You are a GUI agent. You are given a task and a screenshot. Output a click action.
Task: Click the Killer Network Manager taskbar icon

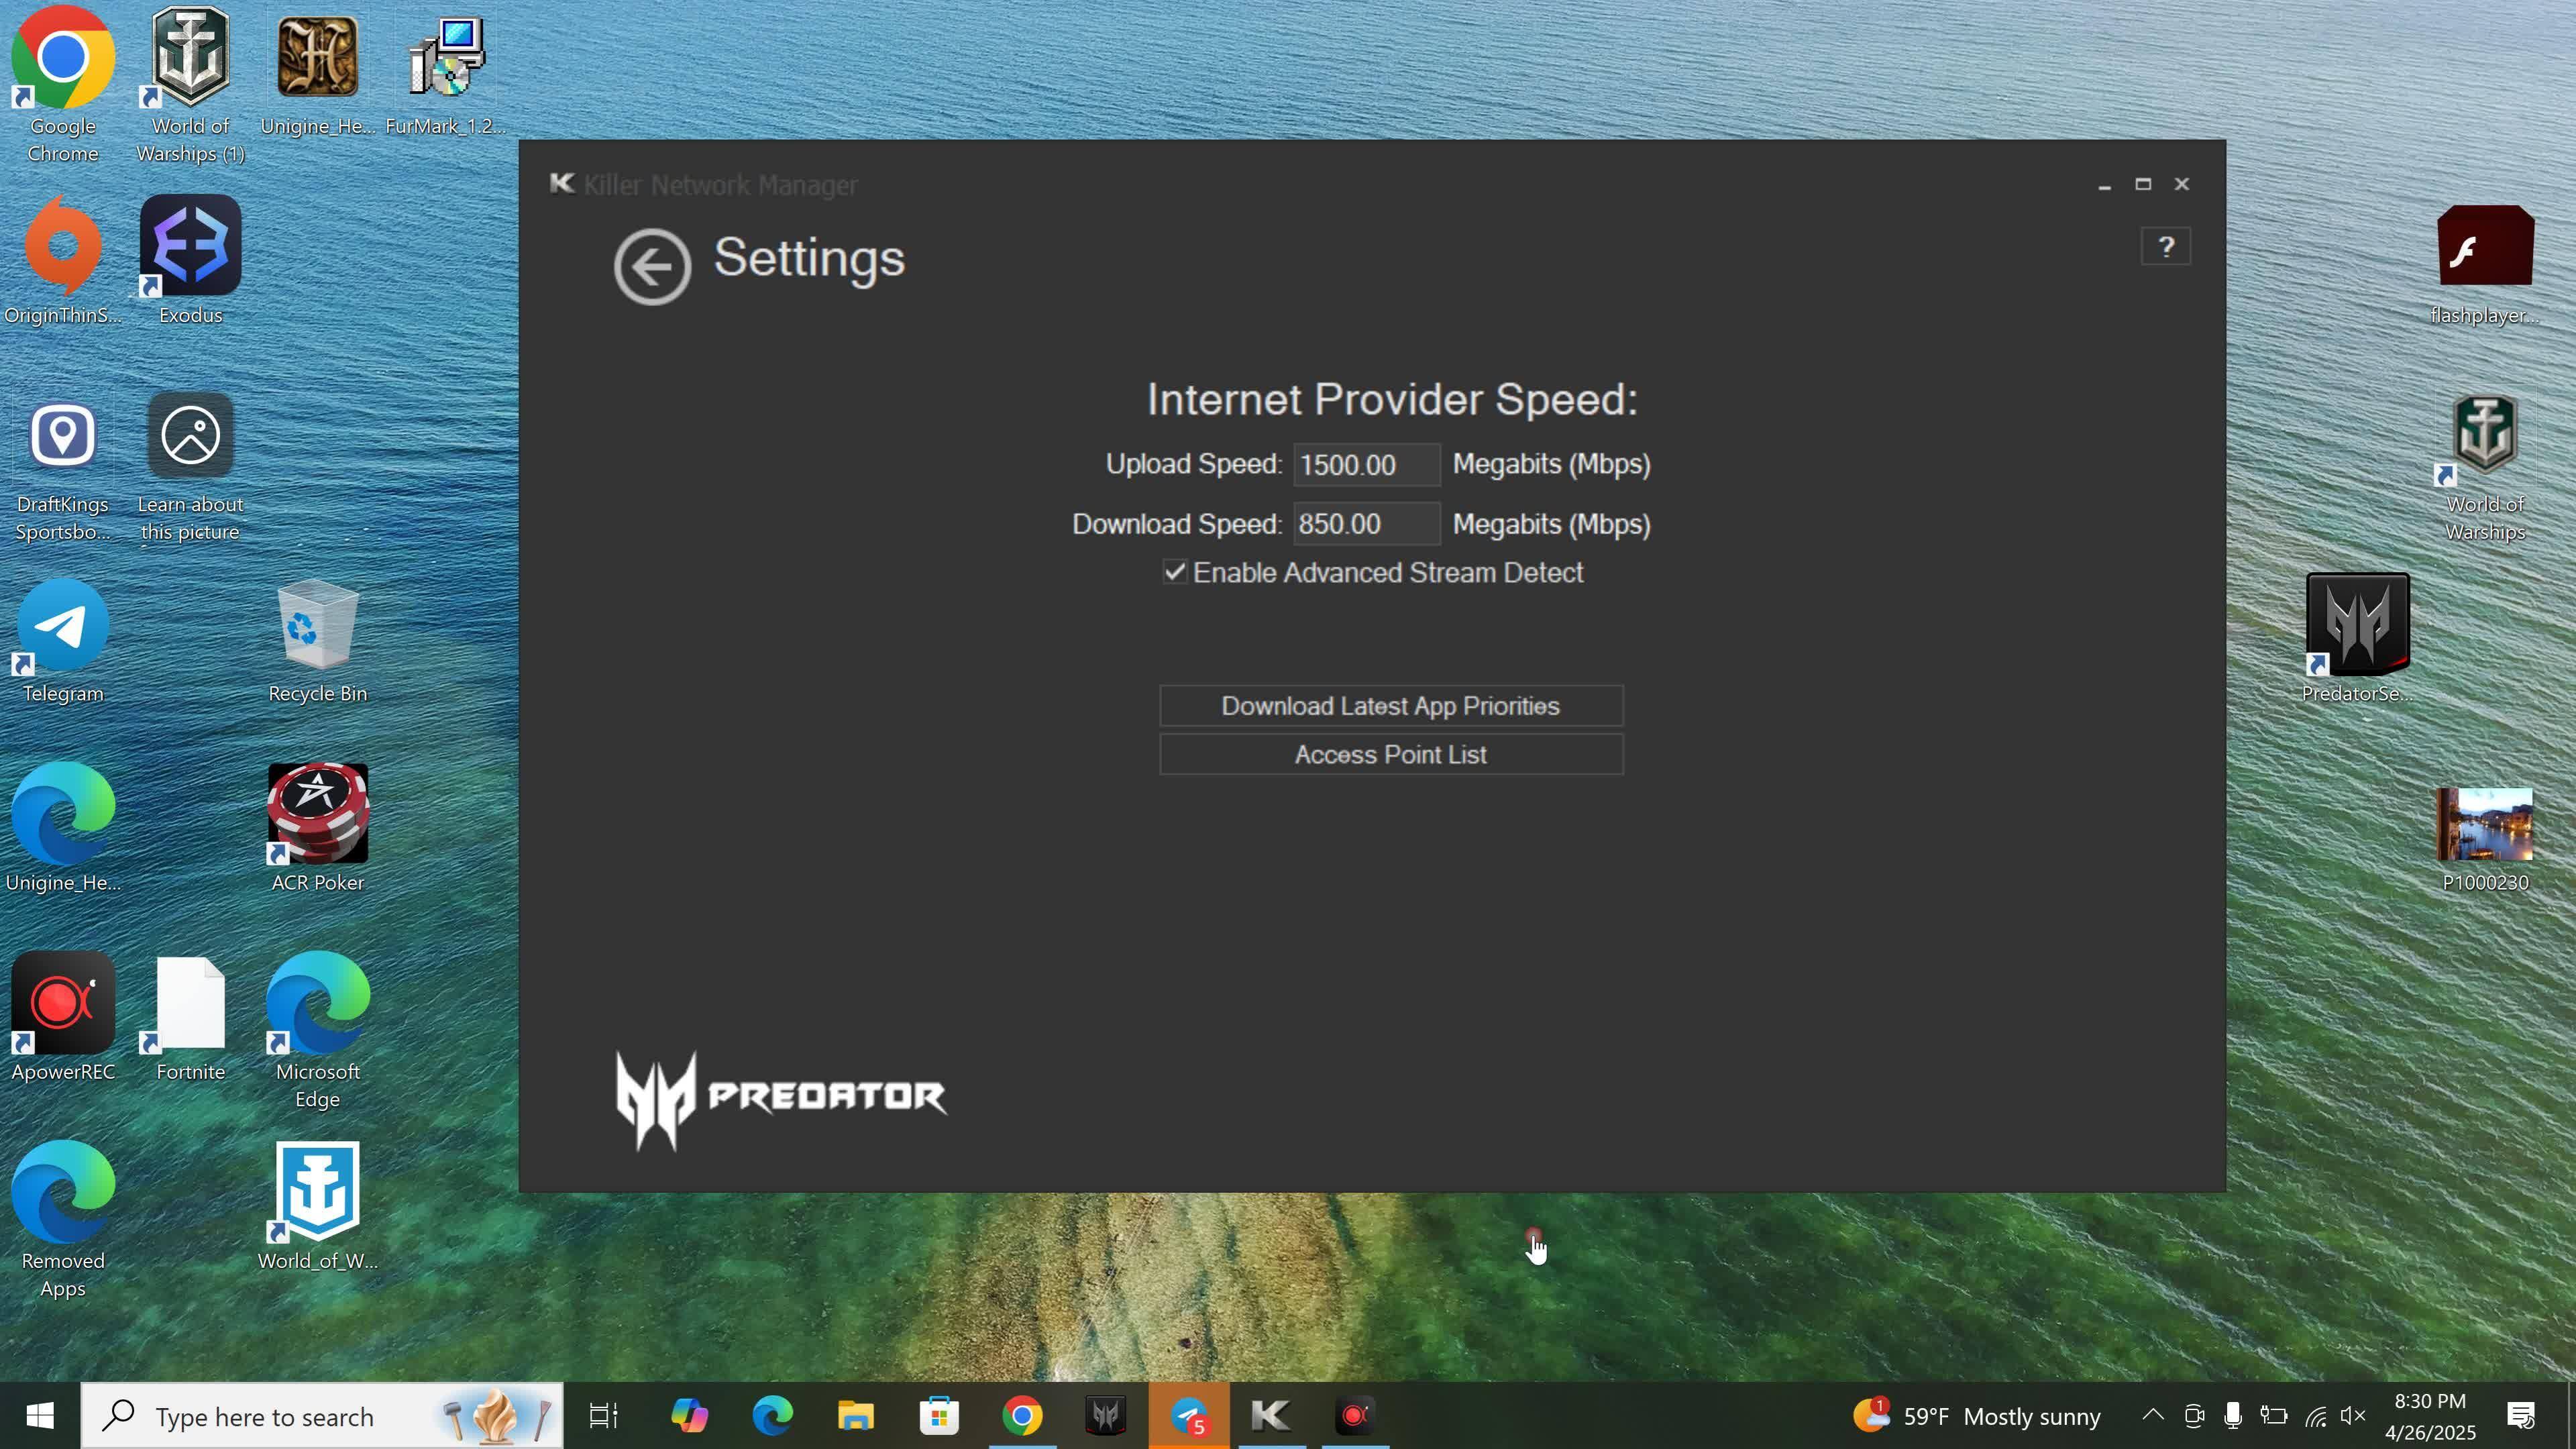click(1271, 1416)
